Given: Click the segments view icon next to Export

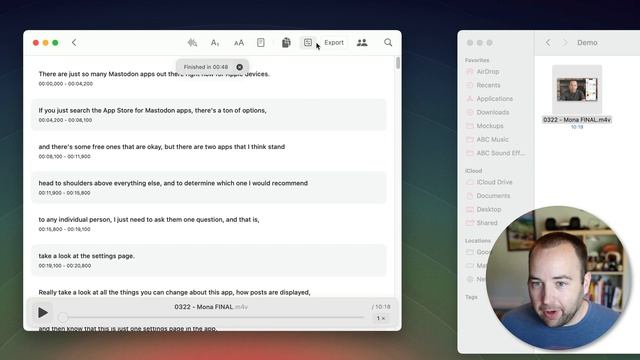Looking at the screenshot, I should pos(308,42).
